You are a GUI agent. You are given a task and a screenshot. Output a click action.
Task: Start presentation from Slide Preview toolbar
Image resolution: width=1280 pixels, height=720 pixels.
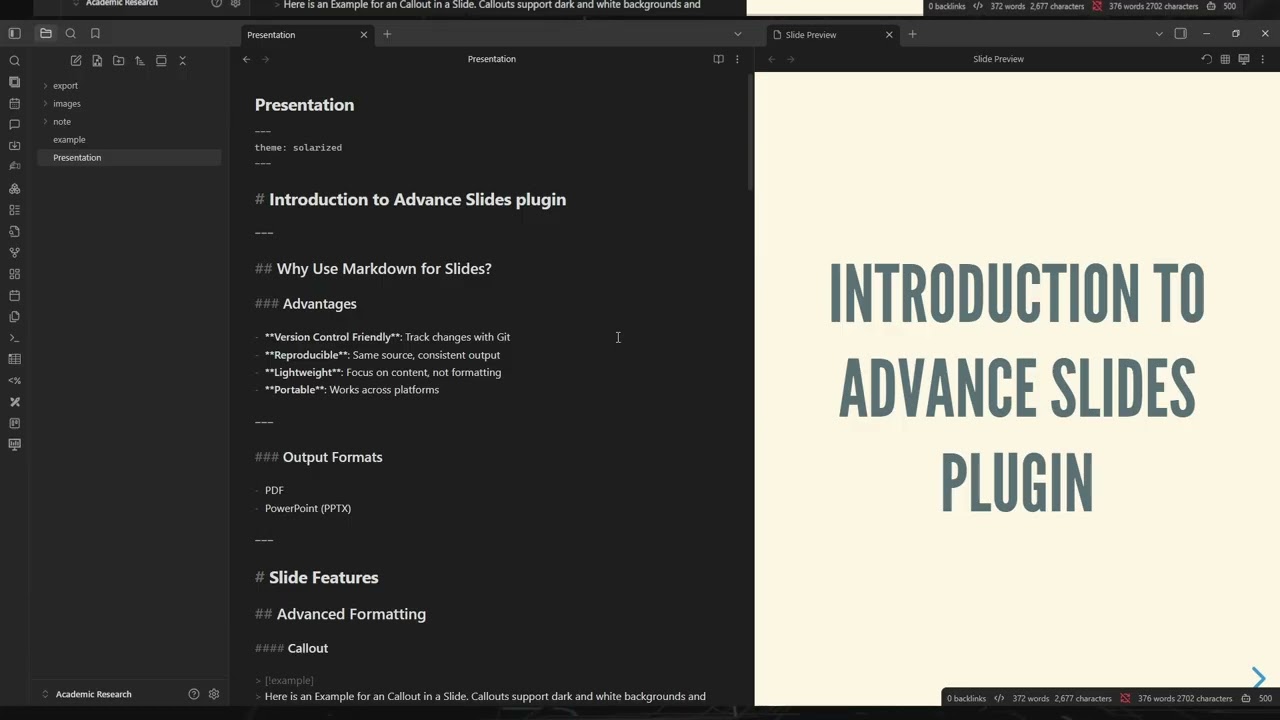(1244, 59)
